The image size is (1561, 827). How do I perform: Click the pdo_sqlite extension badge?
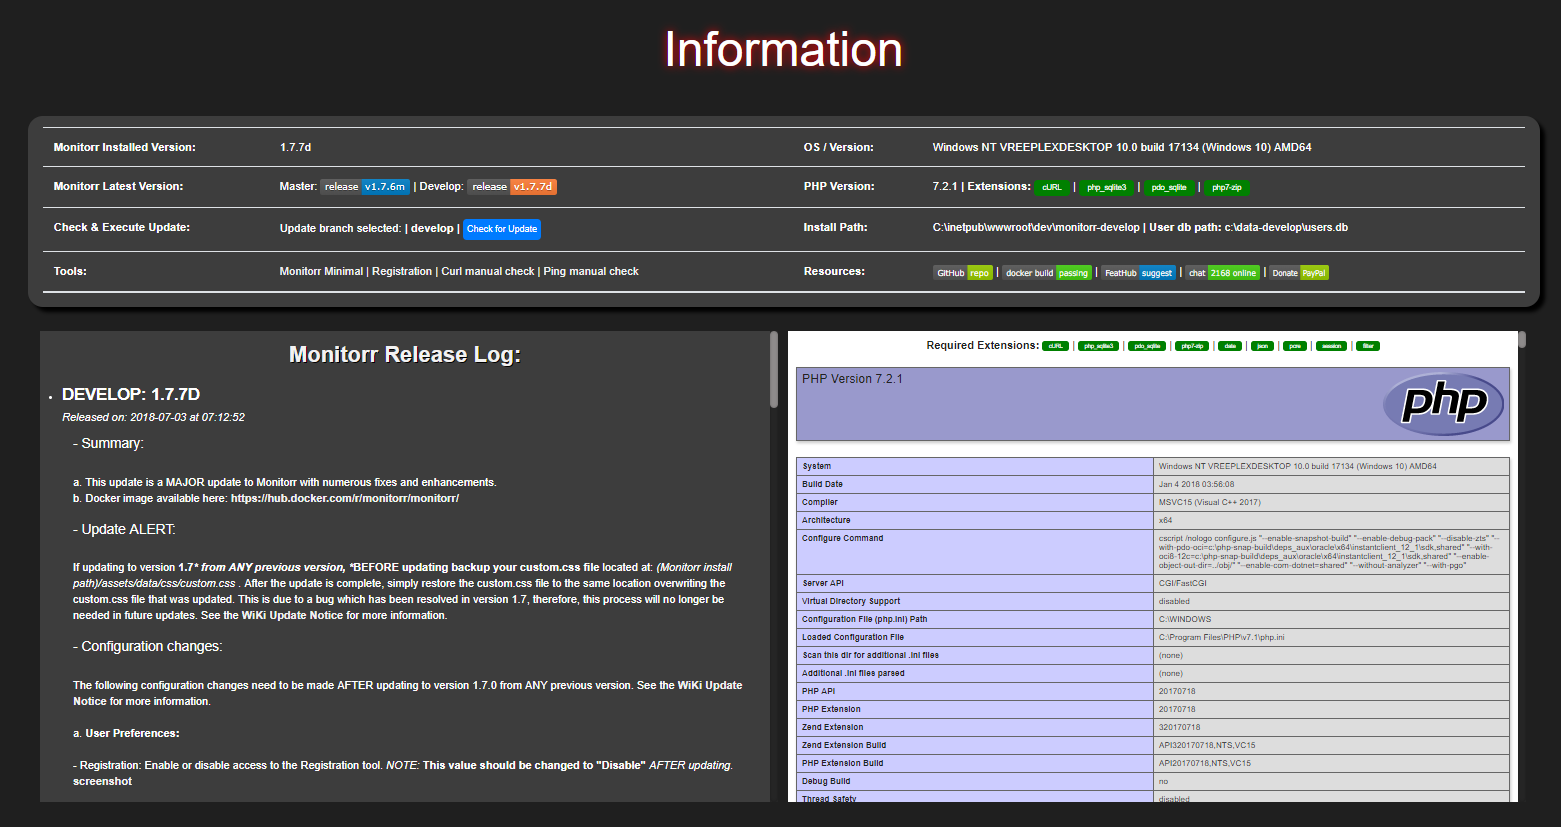click(1168, 186)
